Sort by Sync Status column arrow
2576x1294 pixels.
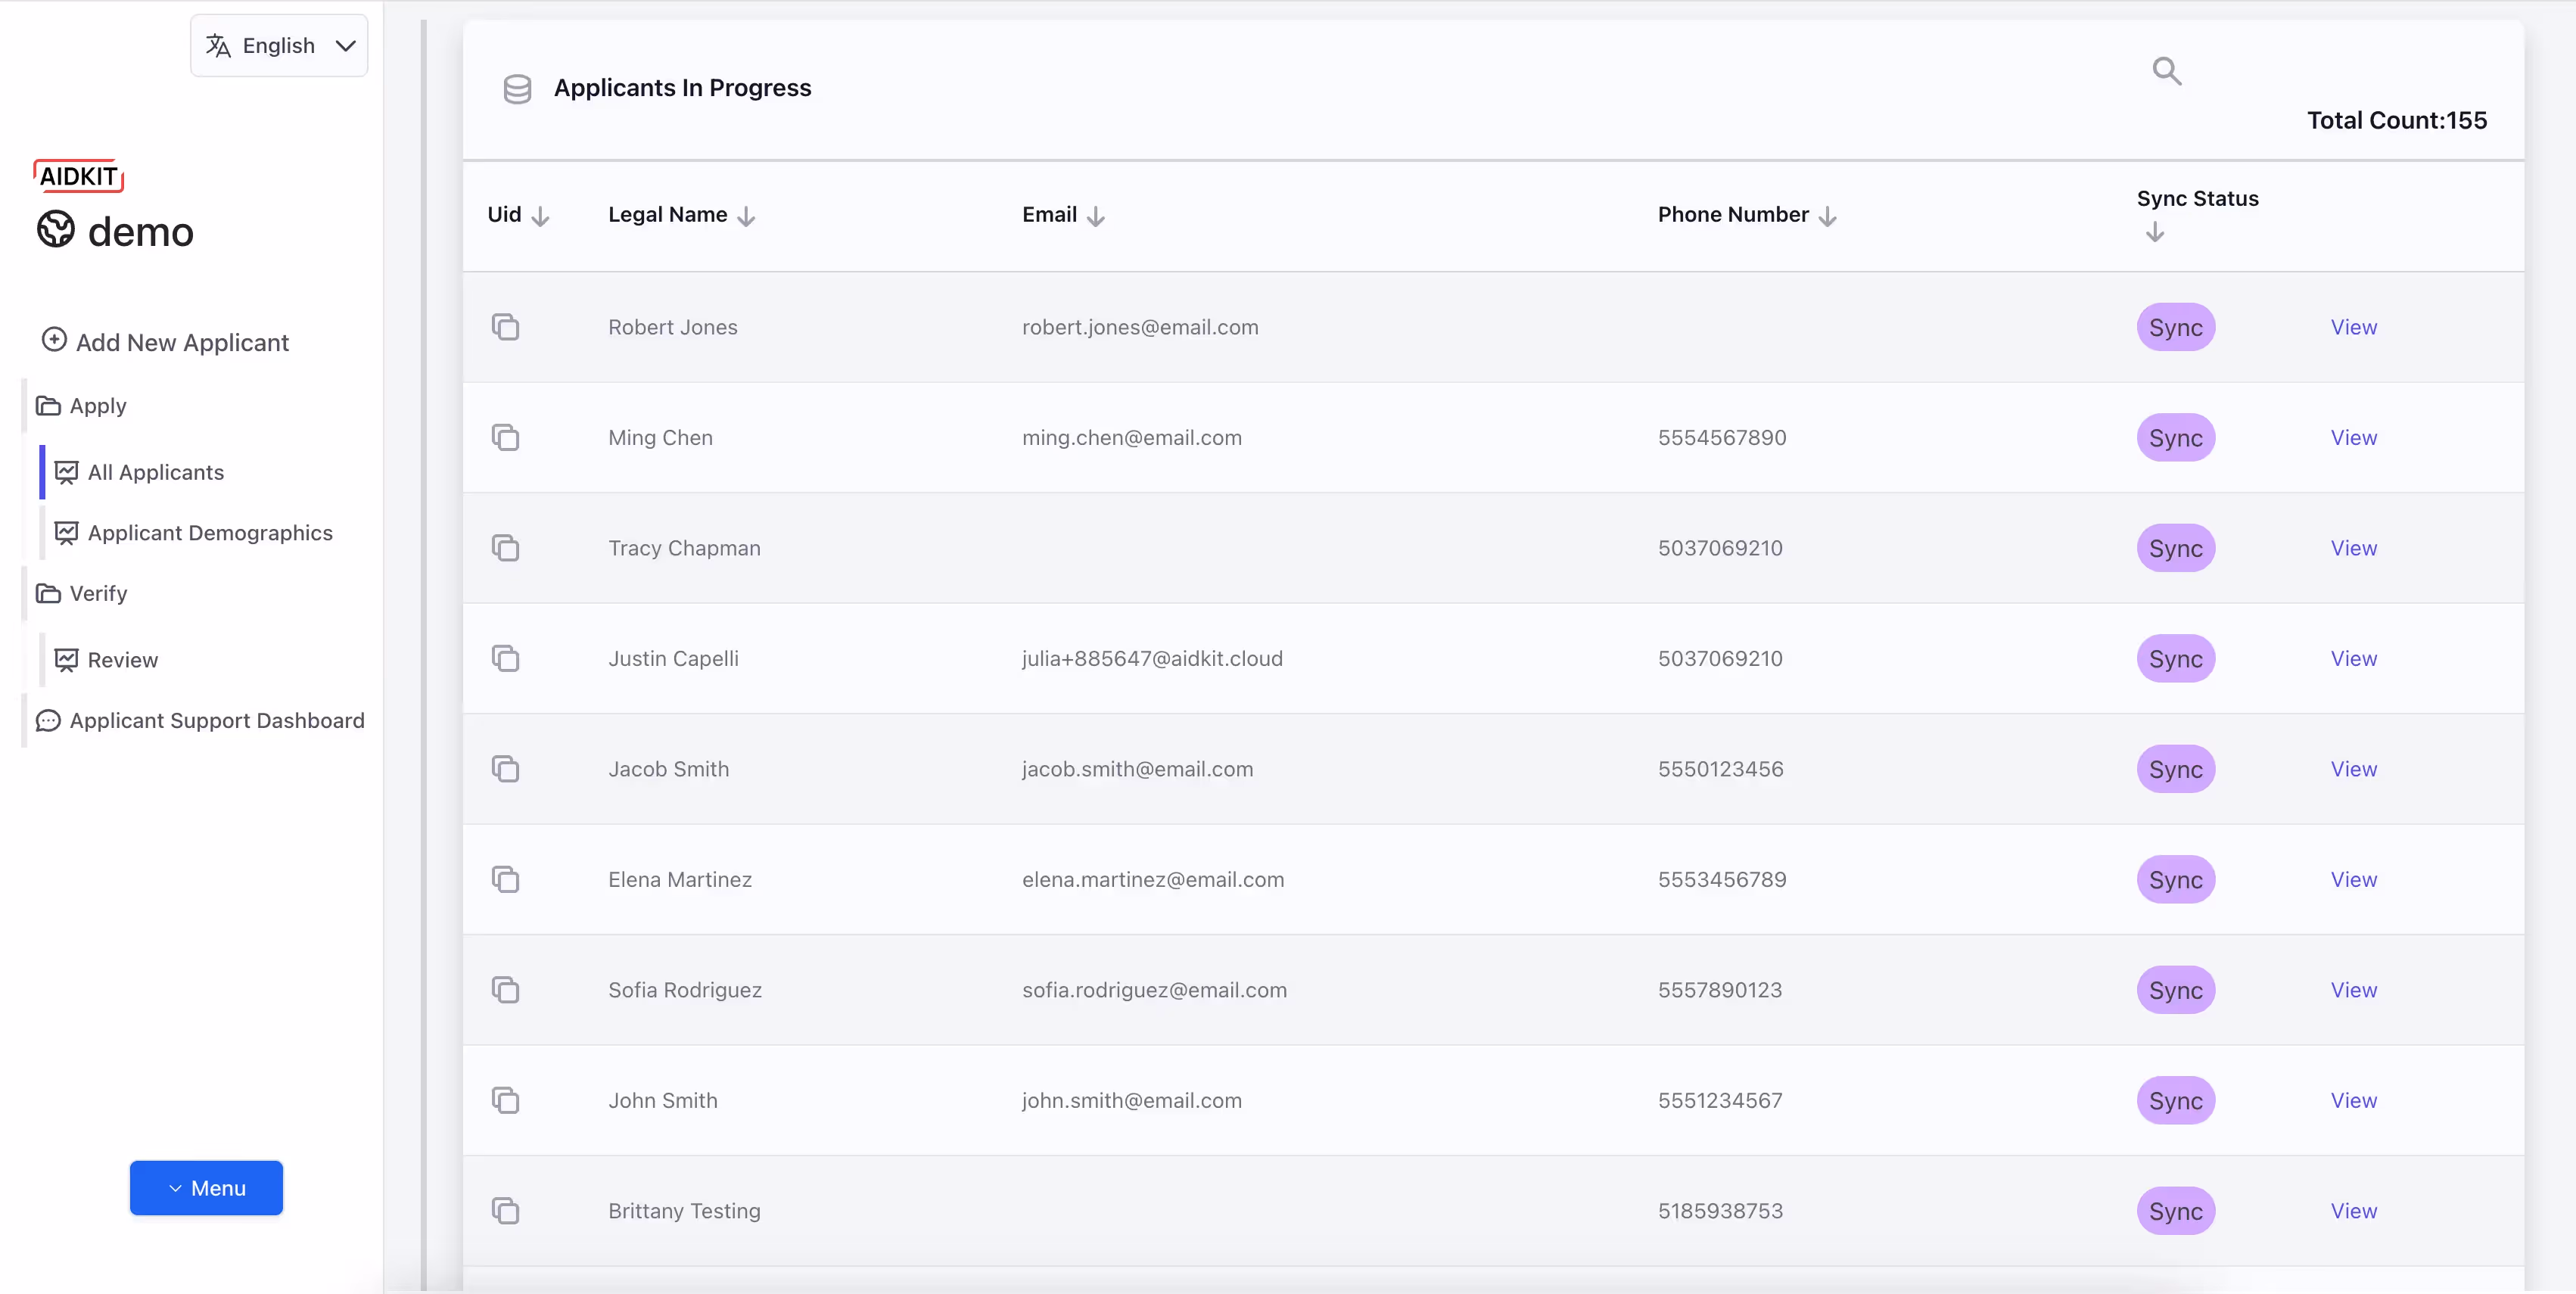coord(2155,232)
